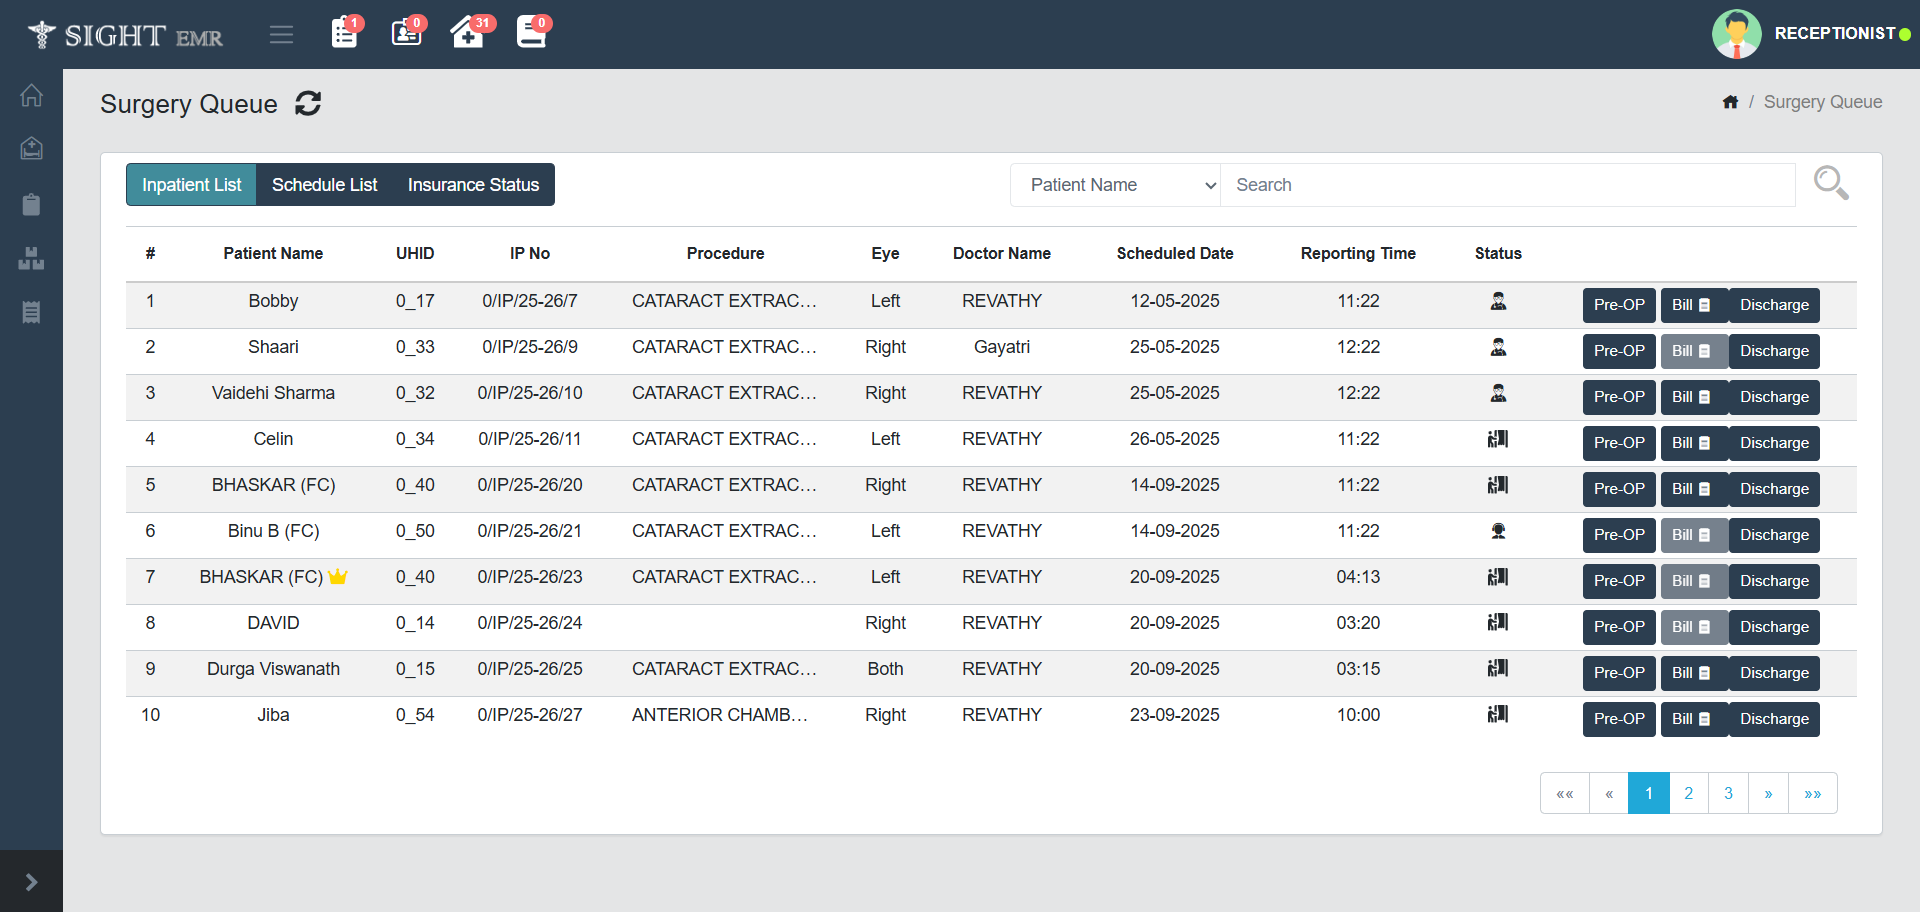
Task: Go to page 2 of results
Action: coord(1688,793)
